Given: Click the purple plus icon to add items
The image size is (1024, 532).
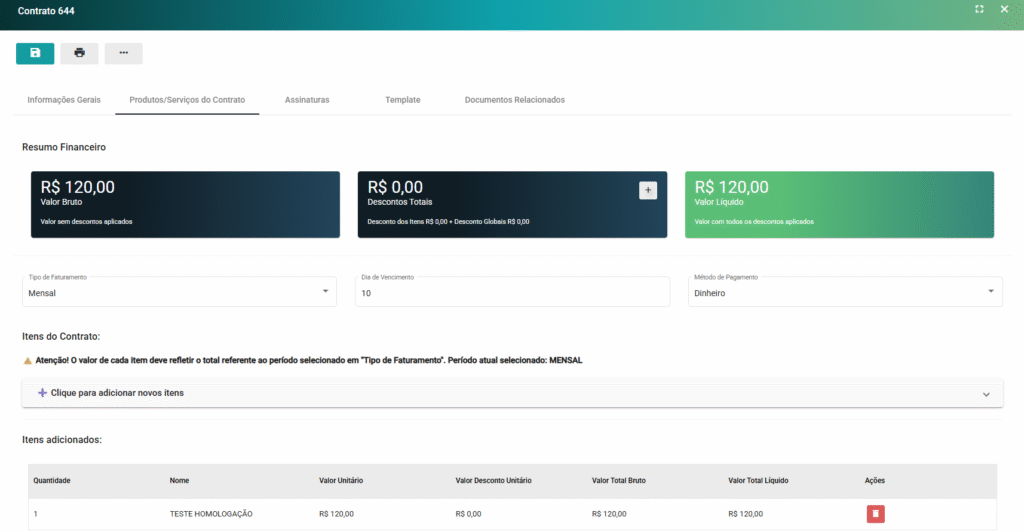Looking at the screenshot, I should click(42, 393).
